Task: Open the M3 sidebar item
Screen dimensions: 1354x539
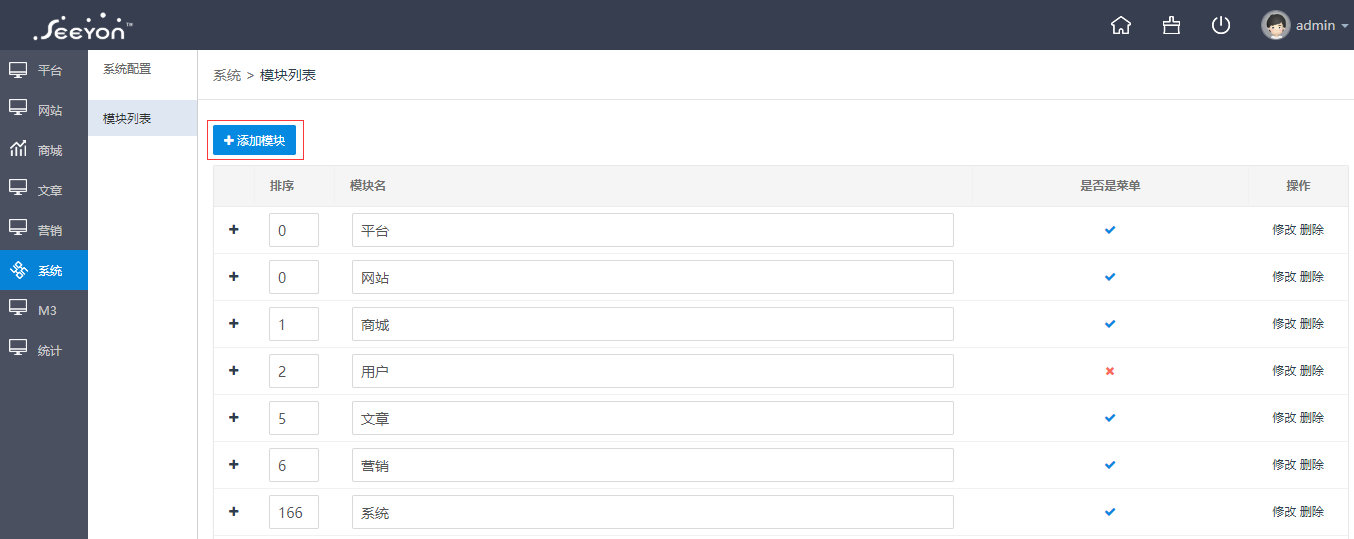Action: coord(44,310)
